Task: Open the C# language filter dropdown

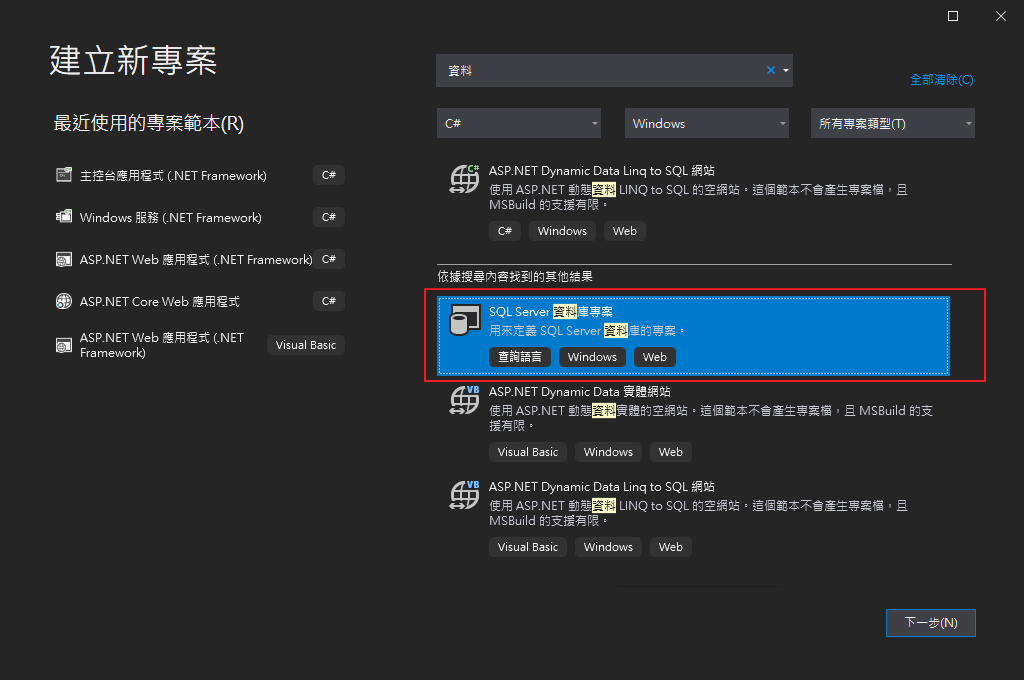Action: 519,123
